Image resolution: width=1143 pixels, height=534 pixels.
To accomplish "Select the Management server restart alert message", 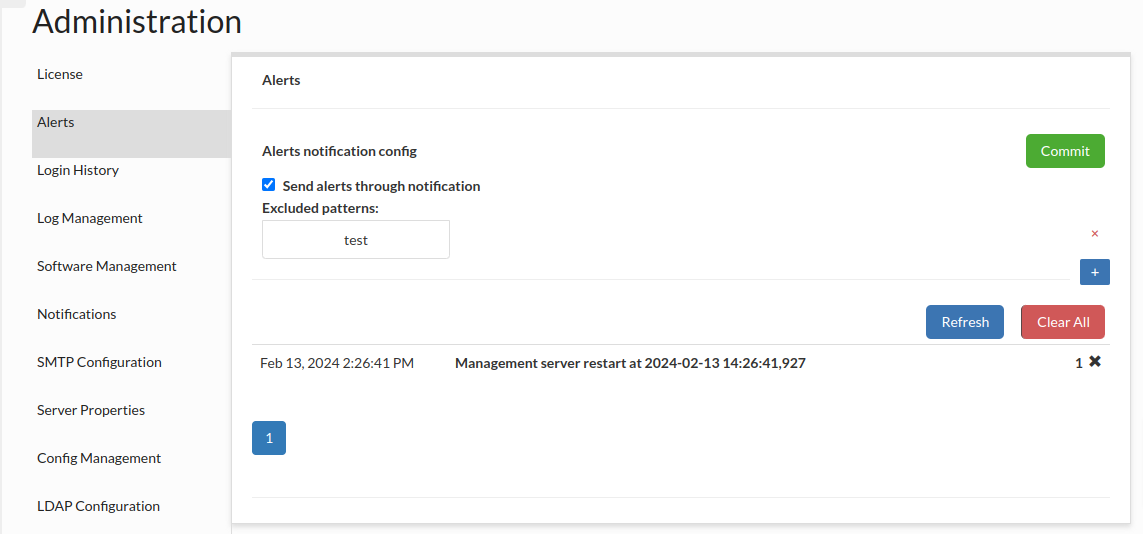I will click(630, 363).
